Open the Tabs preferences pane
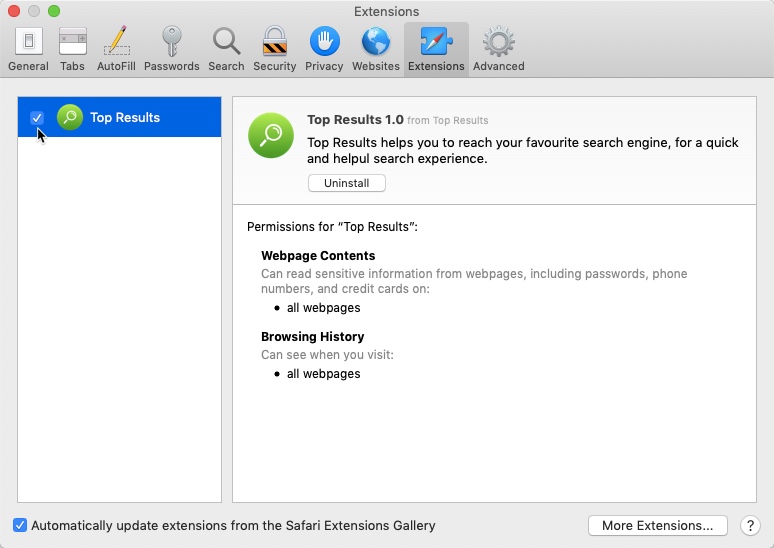Screen dimensions: 774x548 [x=72, y=49]
